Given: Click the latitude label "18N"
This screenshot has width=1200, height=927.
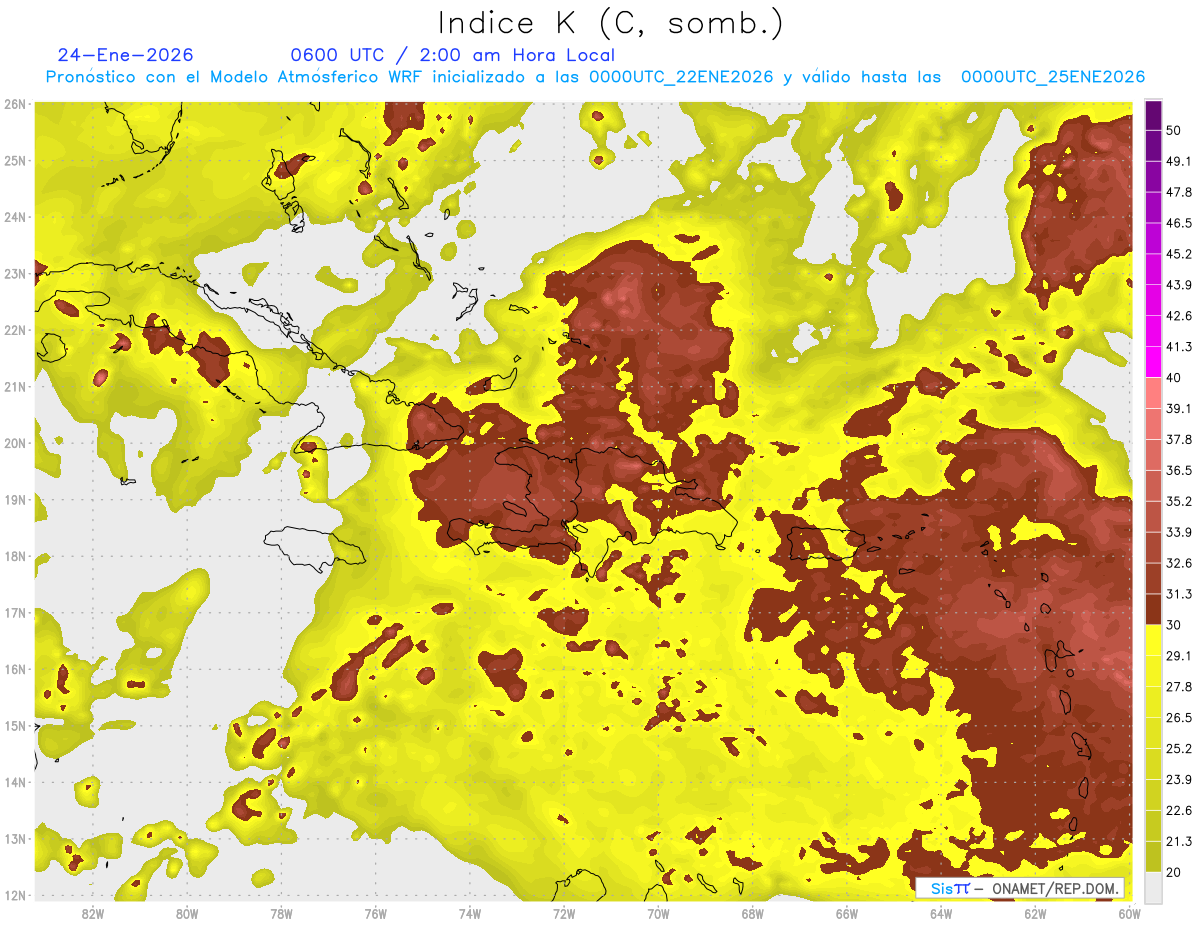Looking at the screenshot, I should tap(15, 556).
